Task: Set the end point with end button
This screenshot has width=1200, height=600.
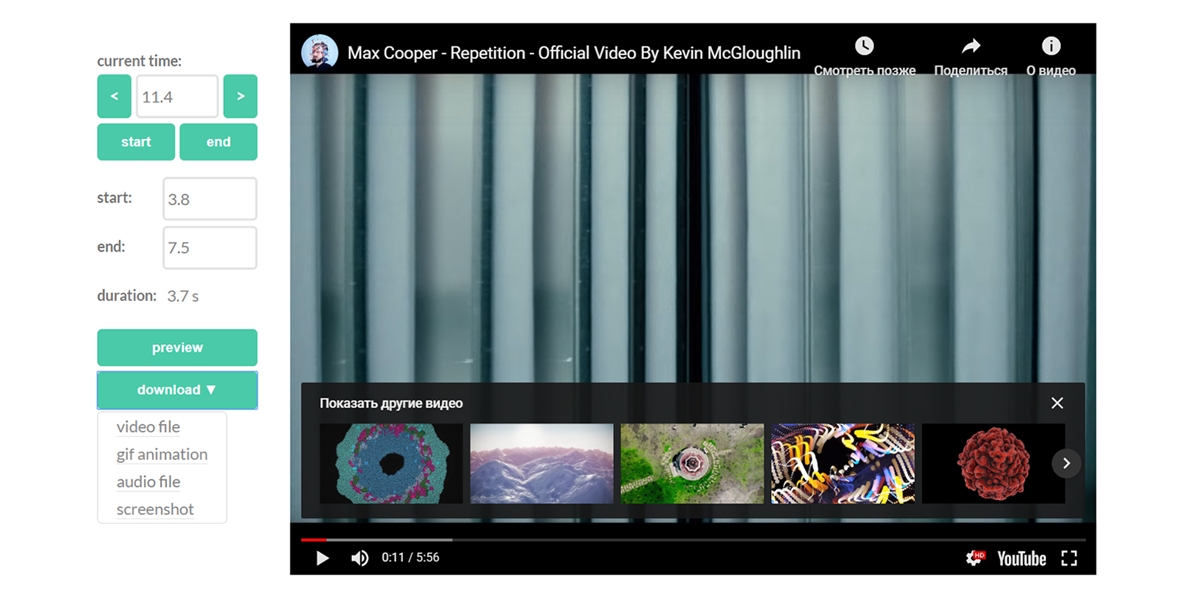Action: click(218, 142)
